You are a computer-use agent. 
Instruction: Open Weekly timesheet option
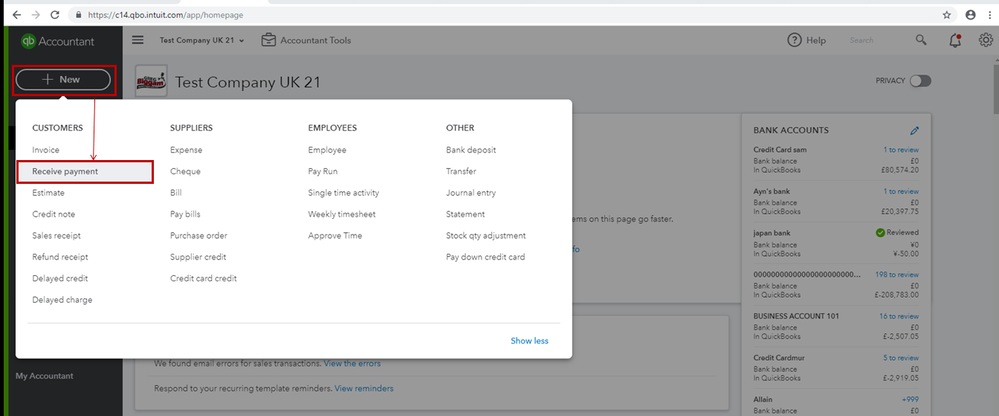coord(341,214)
